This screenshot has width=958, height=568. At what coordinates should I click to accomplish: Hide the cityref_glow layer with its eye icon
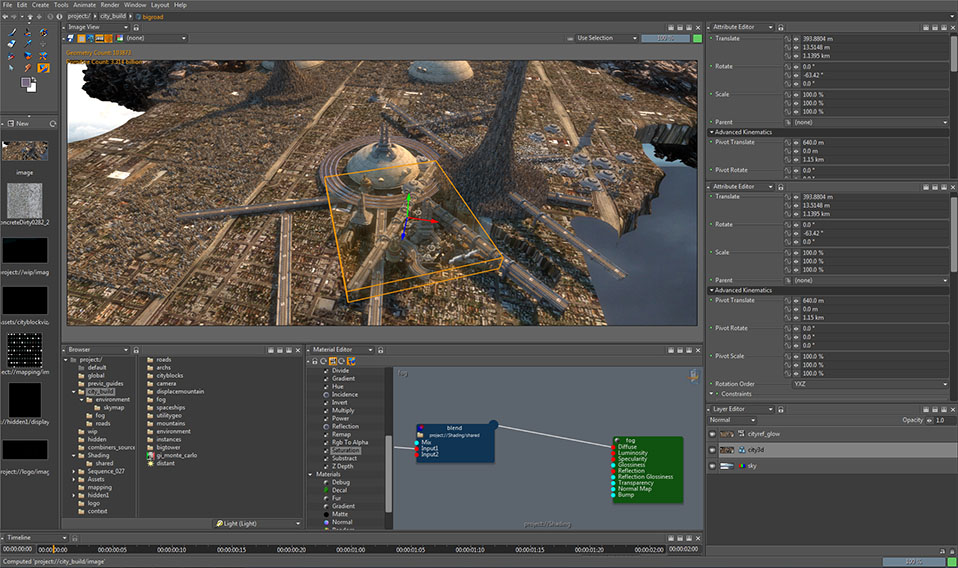point(713,435)
